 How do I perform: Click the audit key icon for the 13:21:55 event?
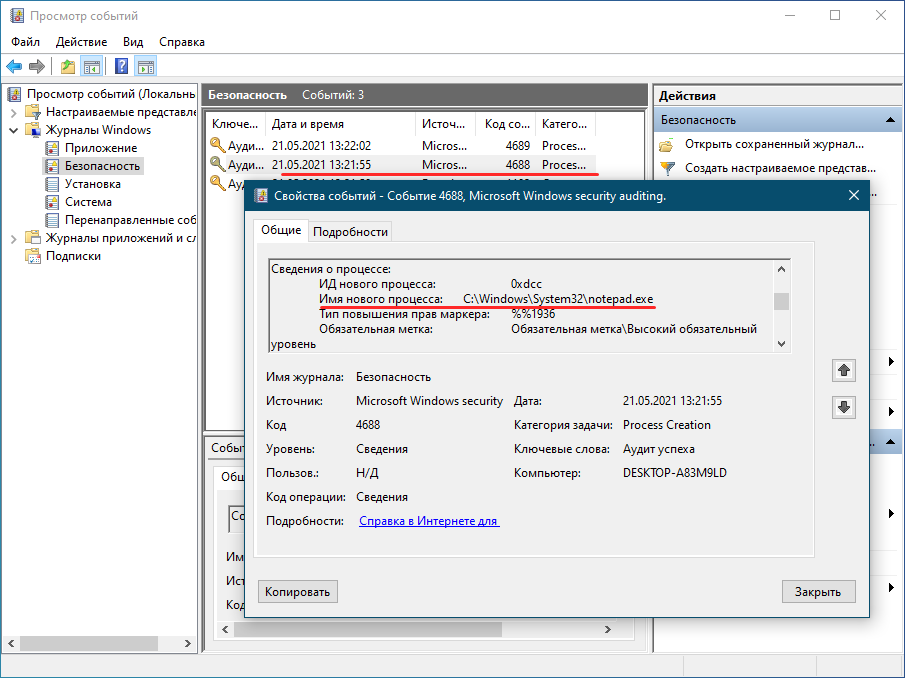[218, 164]
